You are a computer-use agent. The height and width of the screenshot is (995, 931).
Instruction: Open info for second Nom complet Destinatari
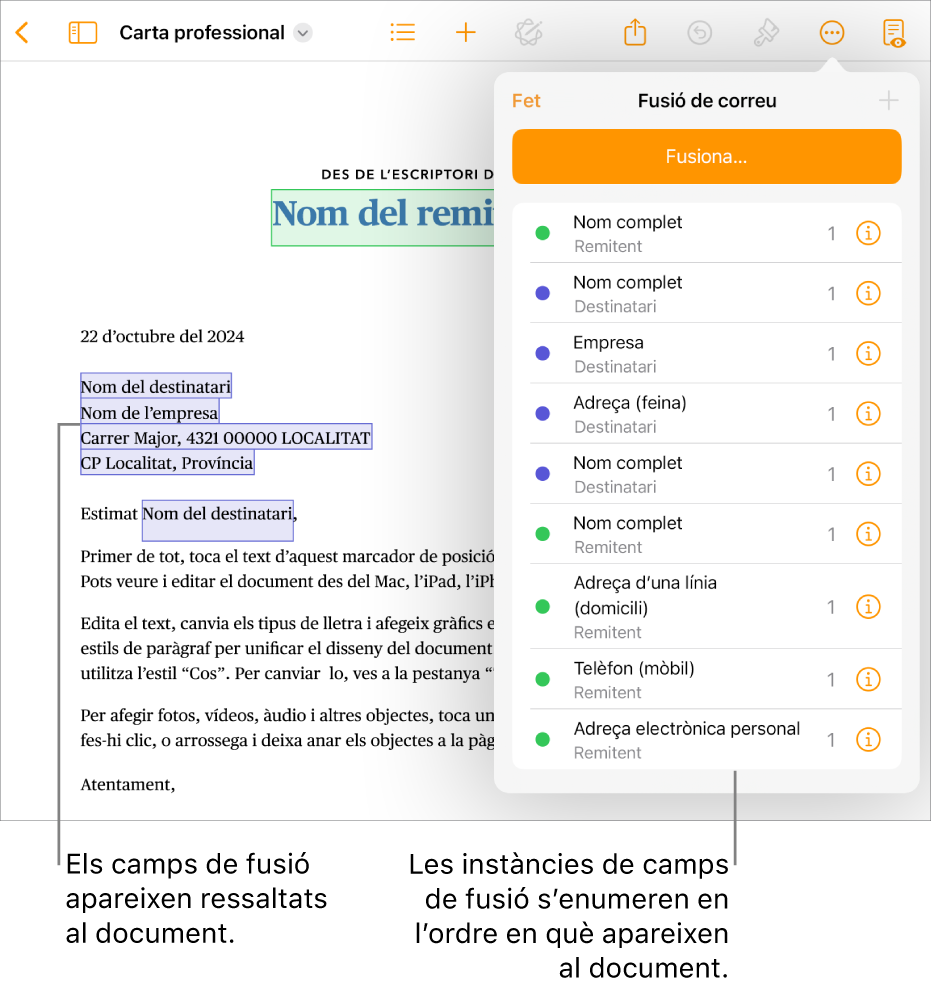point(868,474)
